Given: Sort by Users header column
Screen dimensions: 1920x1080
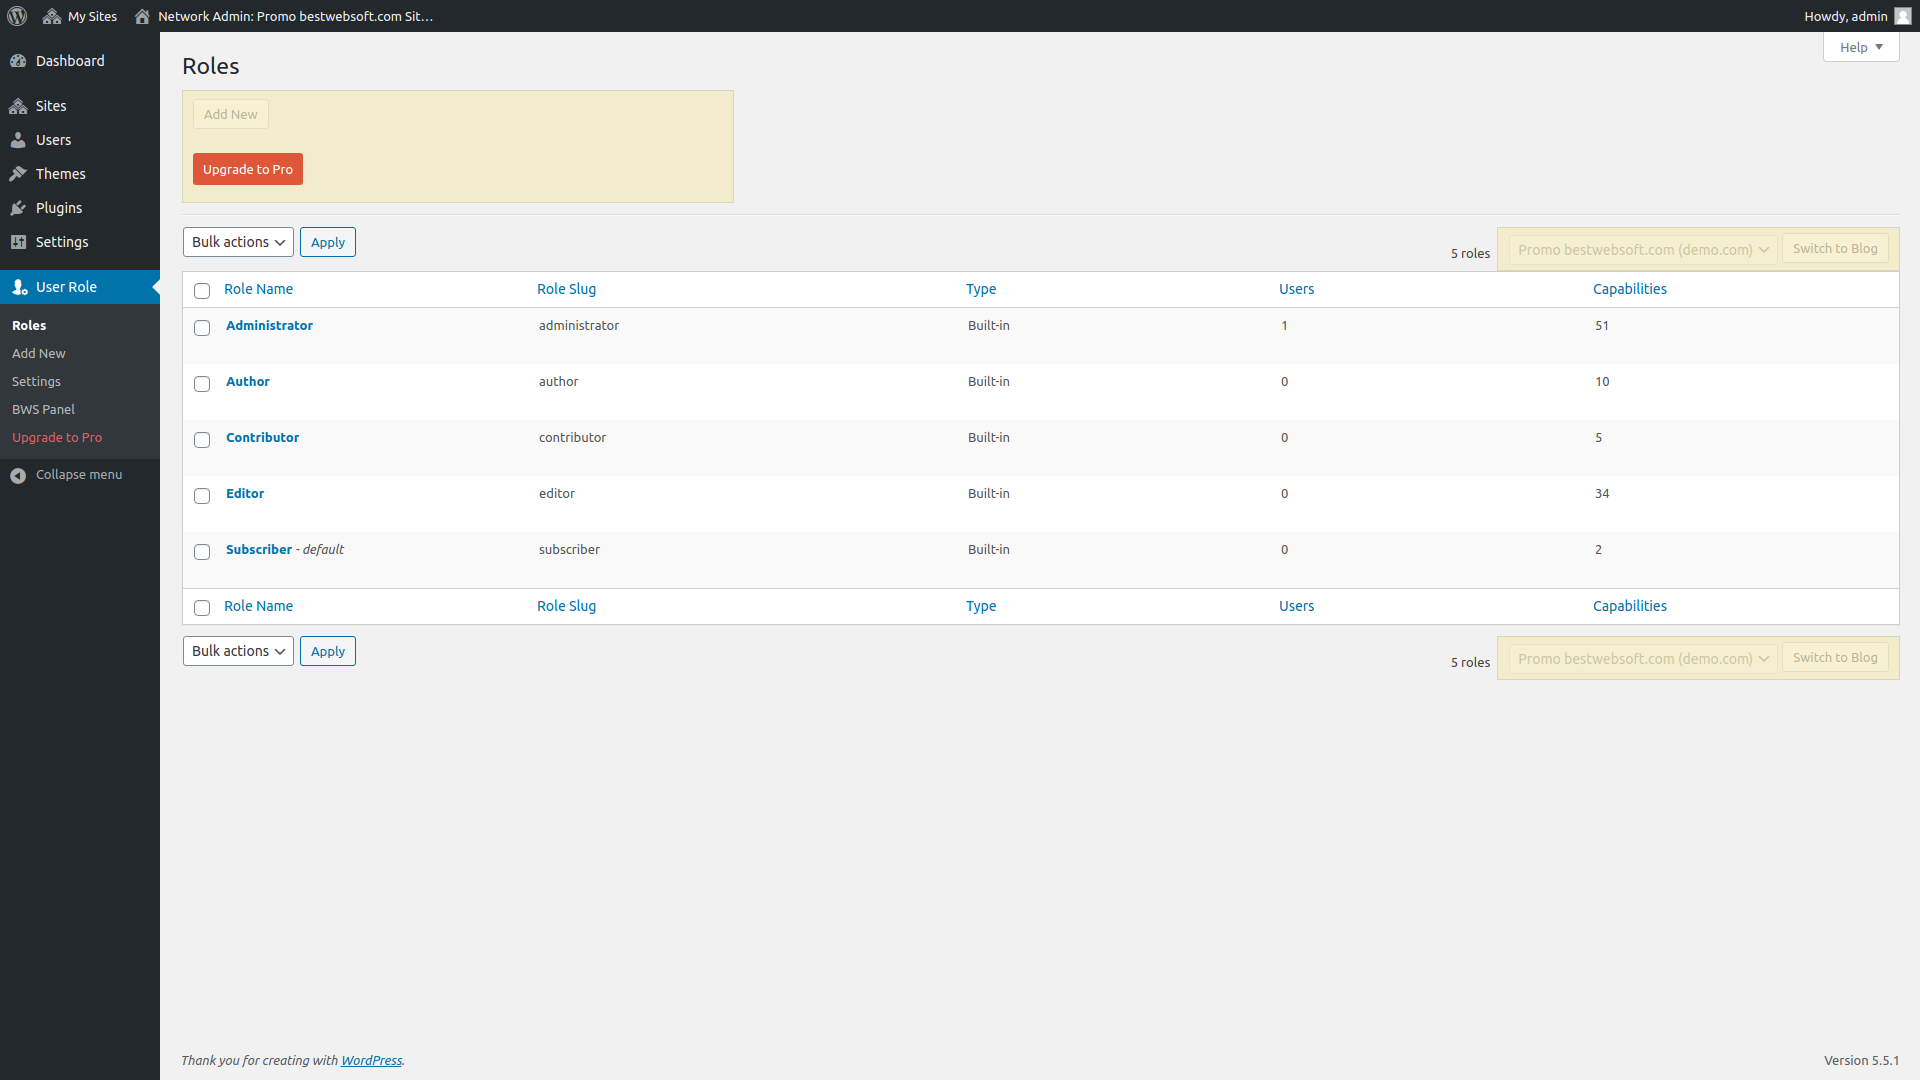Looking at the screenshot, I should click(1296, 289).
